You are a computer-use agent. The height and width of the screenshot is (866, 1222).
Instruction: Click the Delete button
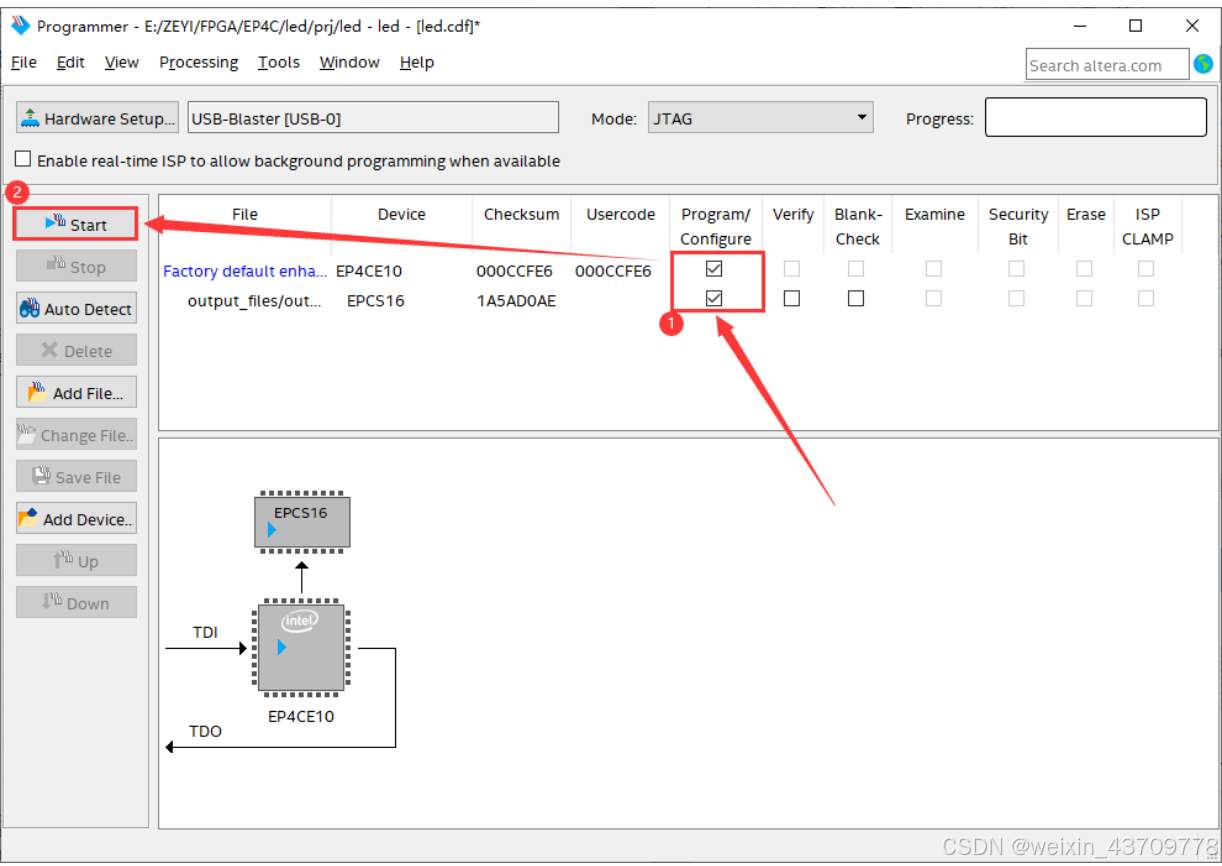[76, 351]
